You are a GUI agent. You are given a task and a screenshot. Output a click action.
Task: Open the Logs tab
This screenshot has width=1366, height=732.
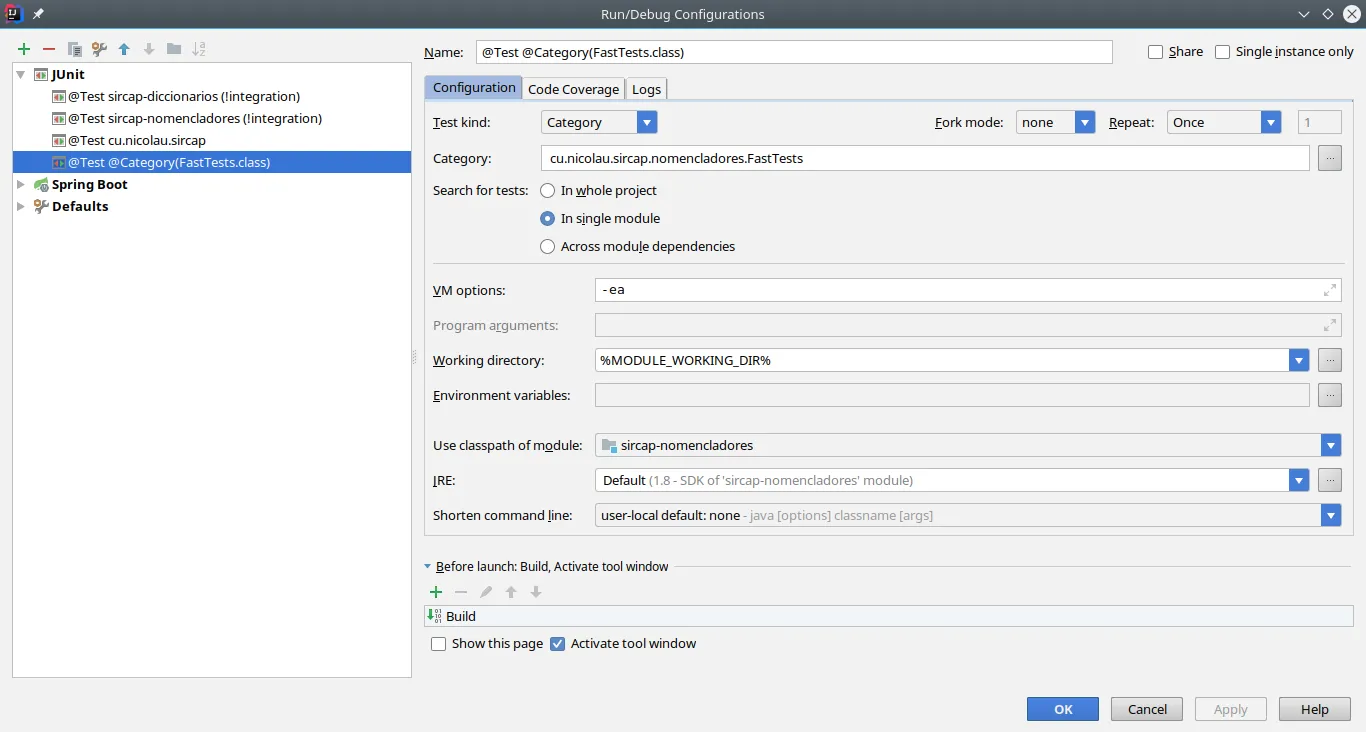pos(646,89)
